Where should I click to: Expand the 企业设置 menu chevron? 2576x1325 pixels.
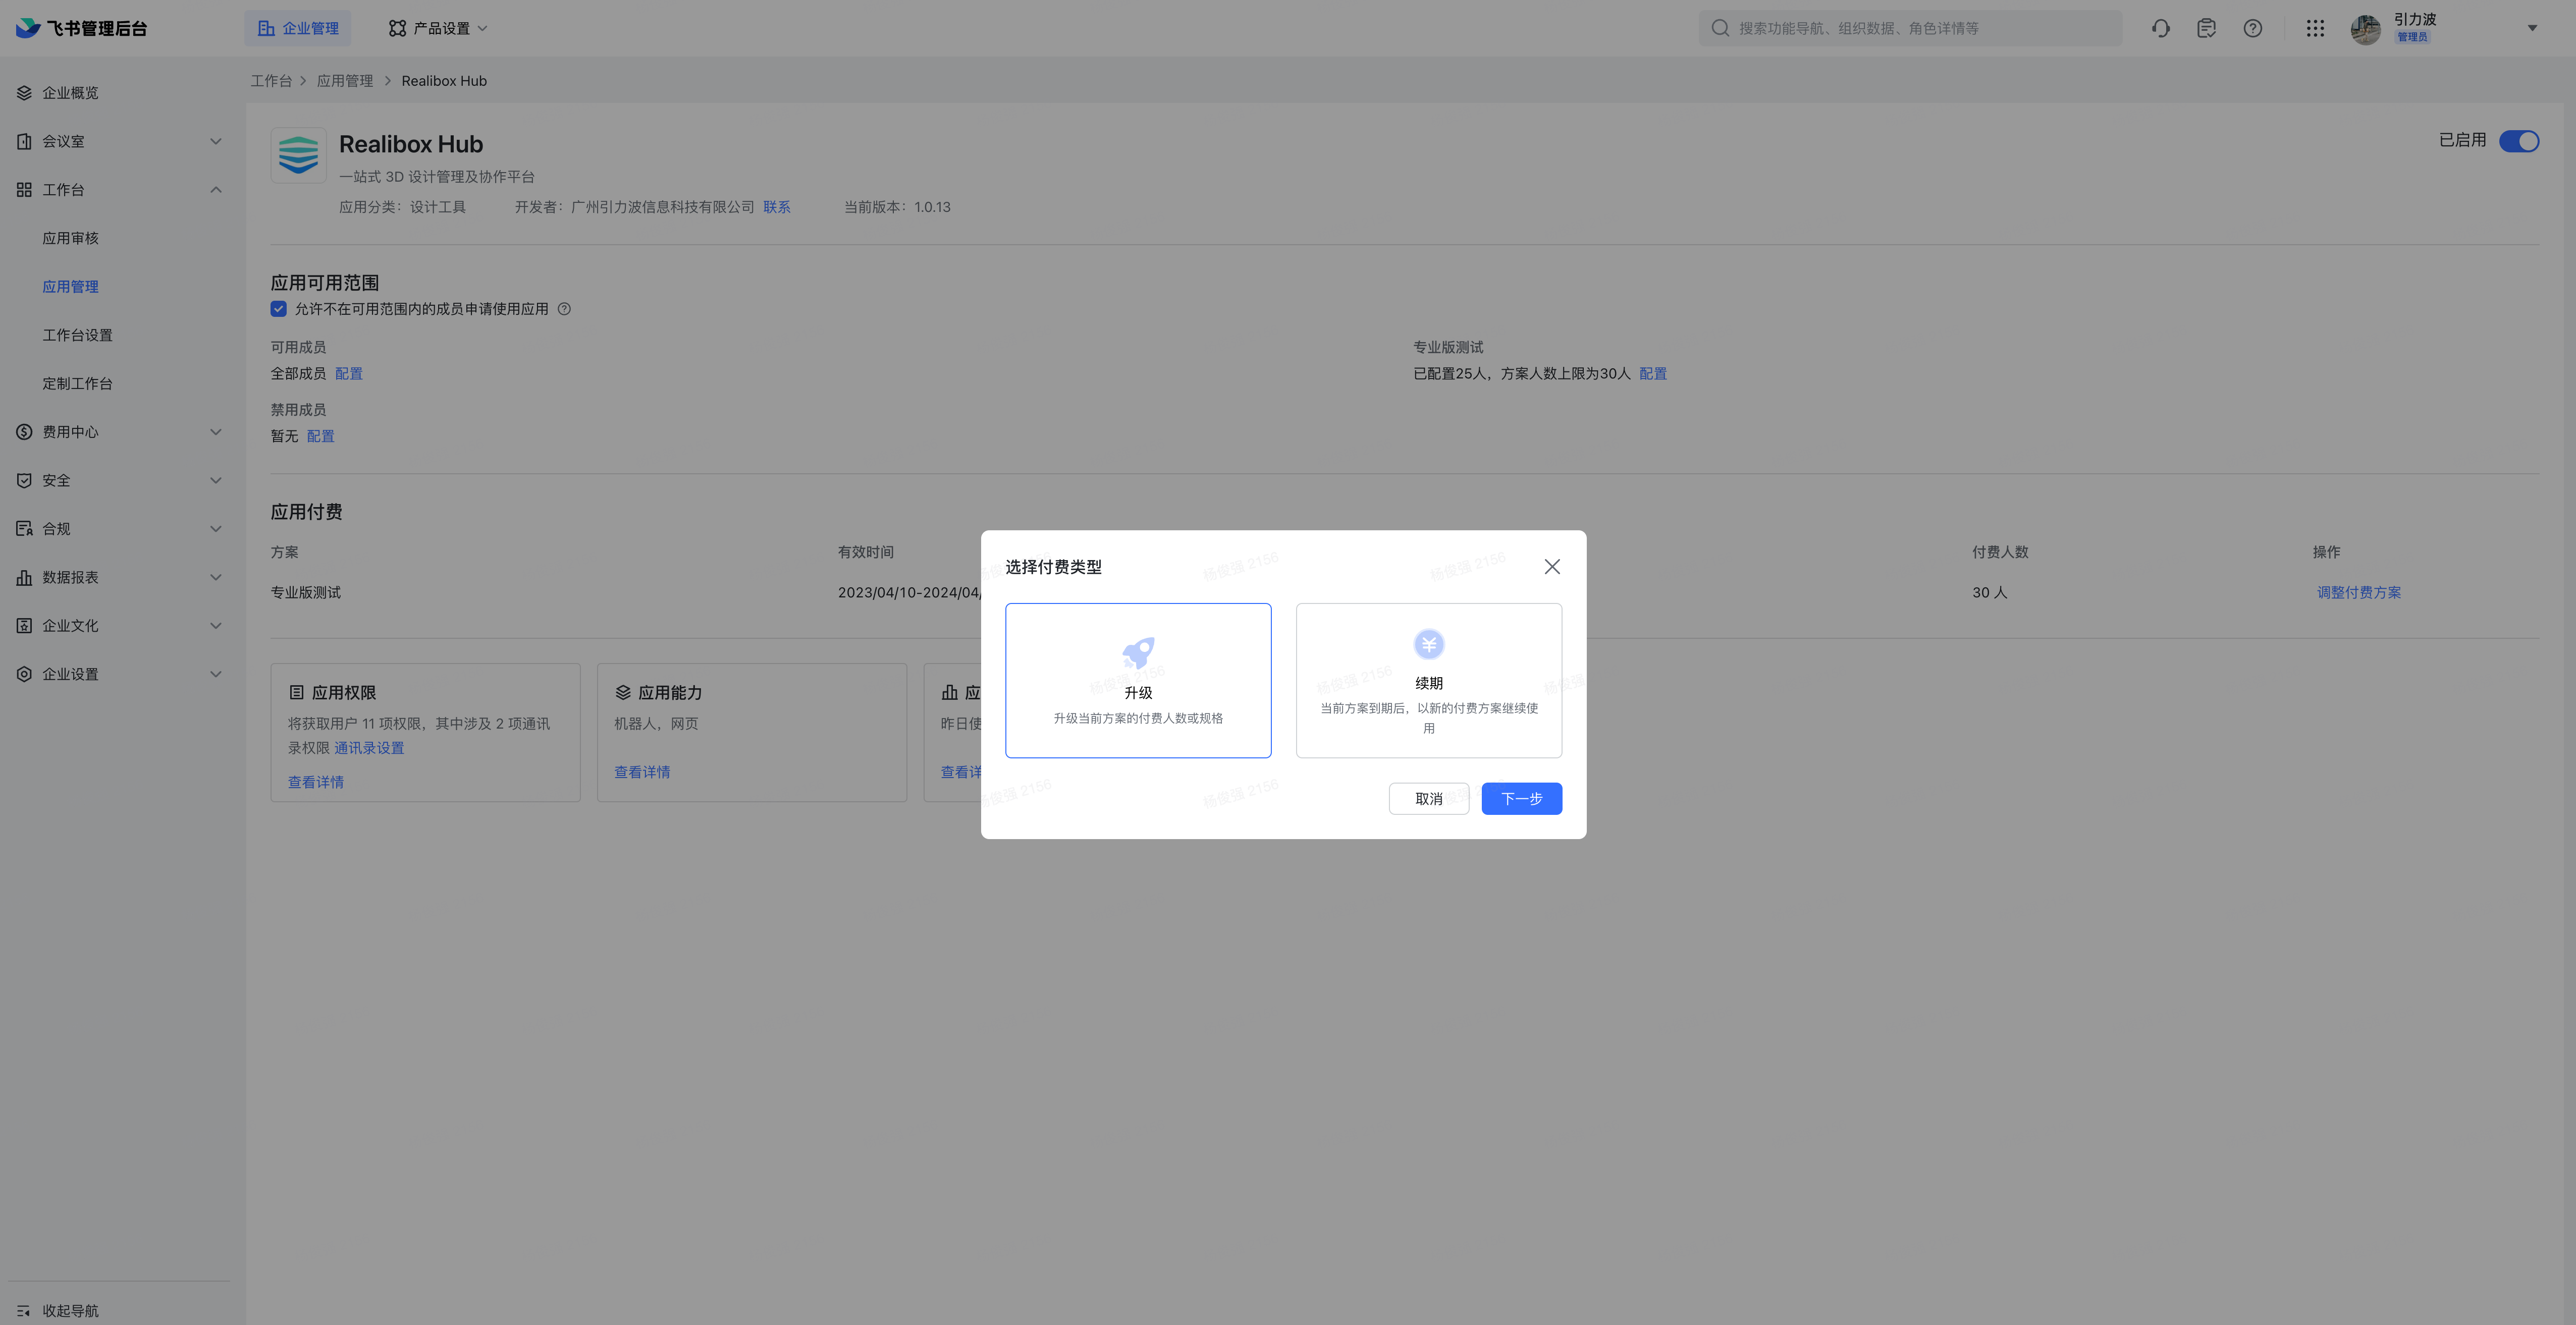[x=215, y=674]
